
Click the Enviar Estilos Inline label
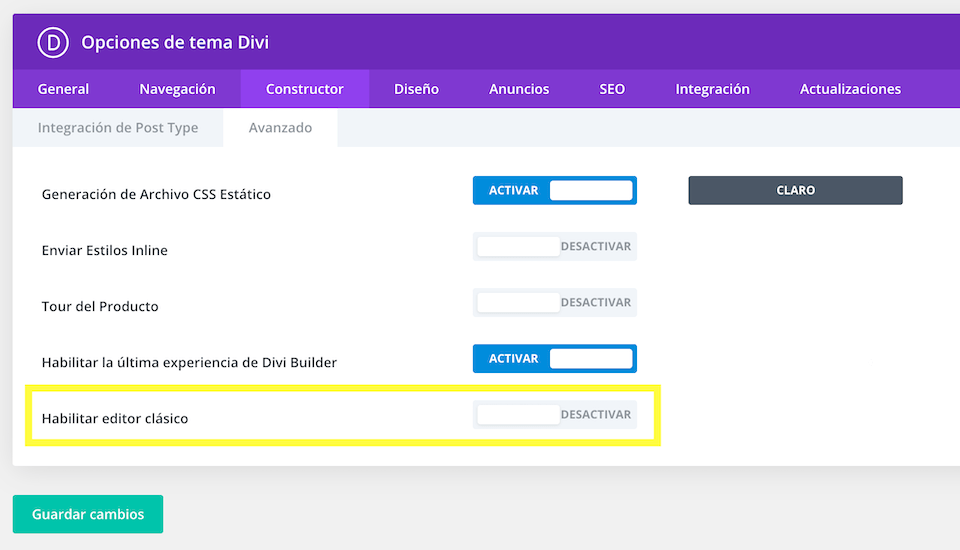coord(105,250)
